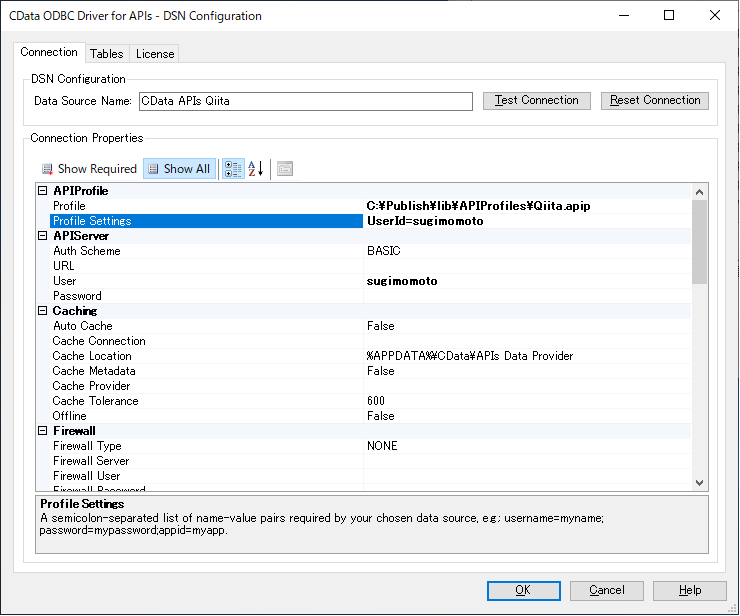740x616 pixels.
Task: Click the Qiita.apip profile path value
Action: click(x=478, y=206)
